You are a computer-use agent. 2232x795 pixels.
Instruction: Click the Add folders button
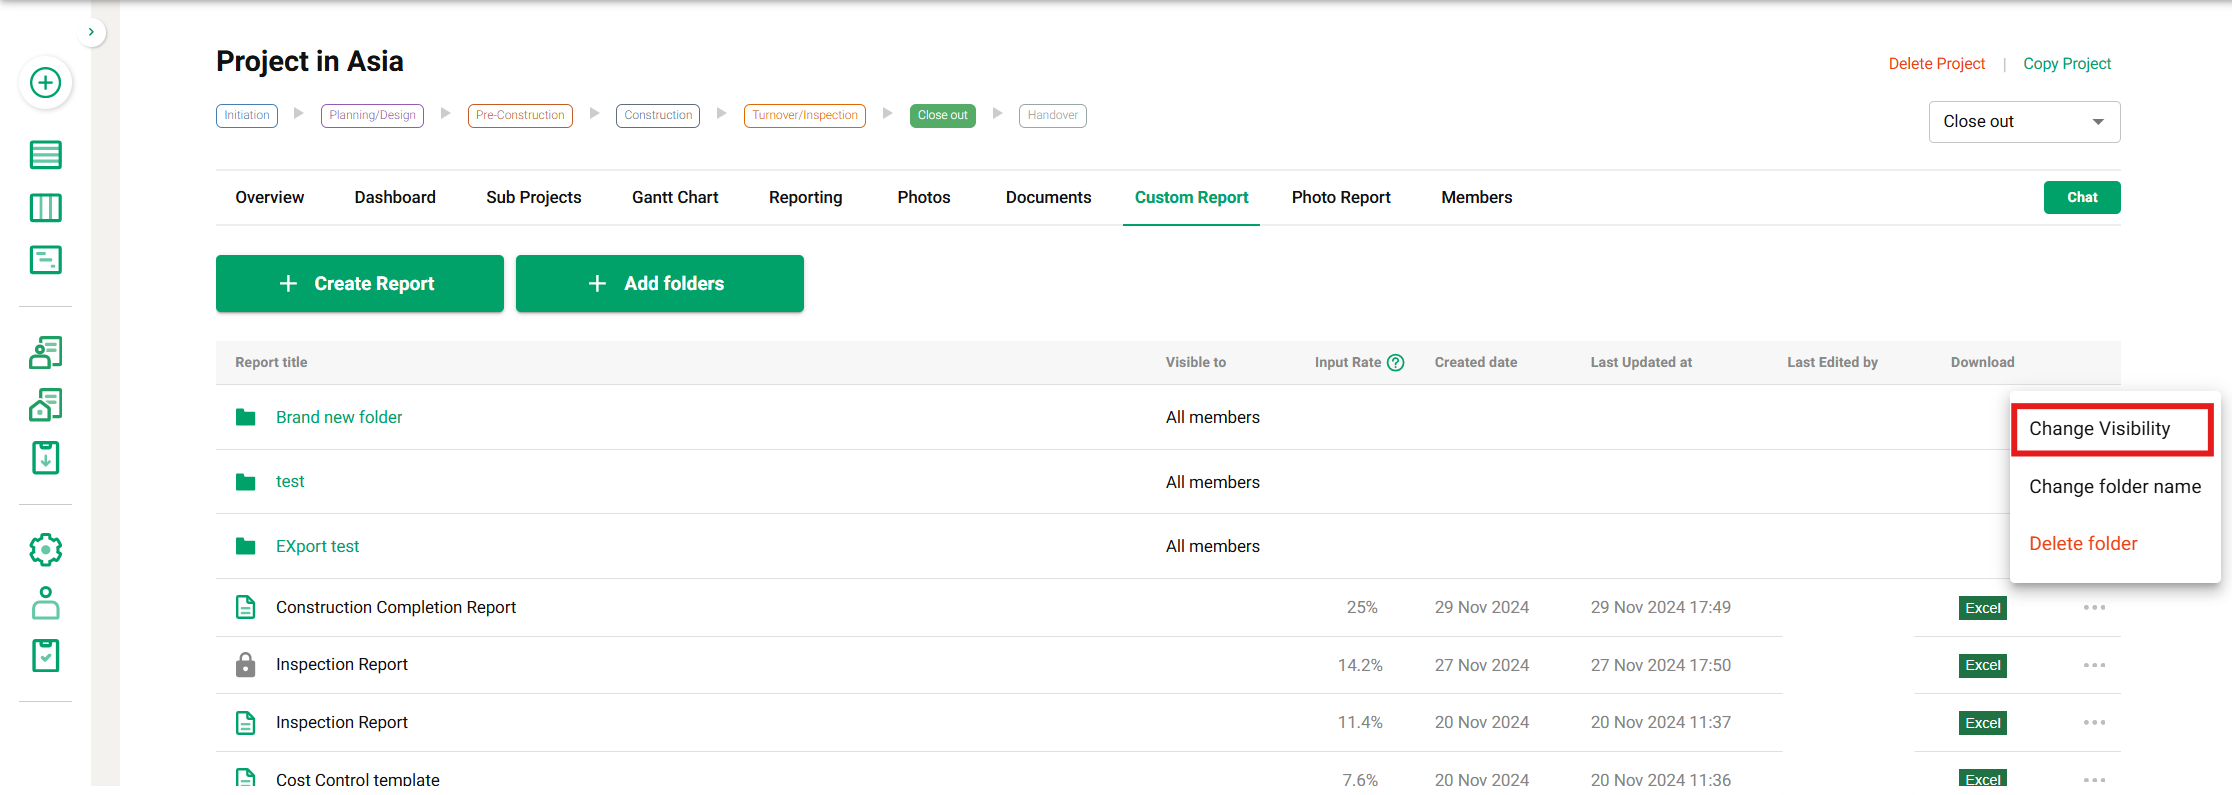click(x=660, y=284)
